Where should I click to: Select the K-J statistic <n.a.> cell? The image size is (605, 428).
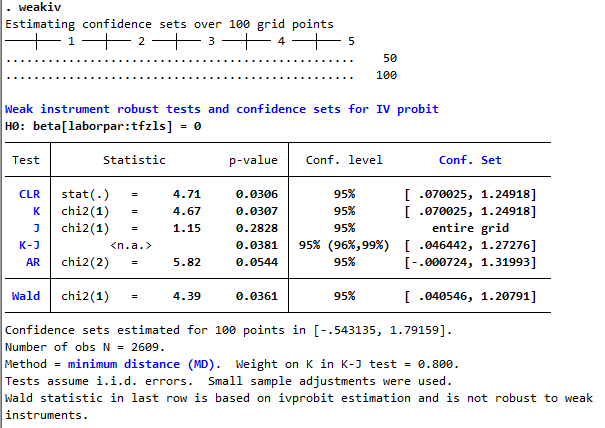pyautogui.click(x=130, y=245)
